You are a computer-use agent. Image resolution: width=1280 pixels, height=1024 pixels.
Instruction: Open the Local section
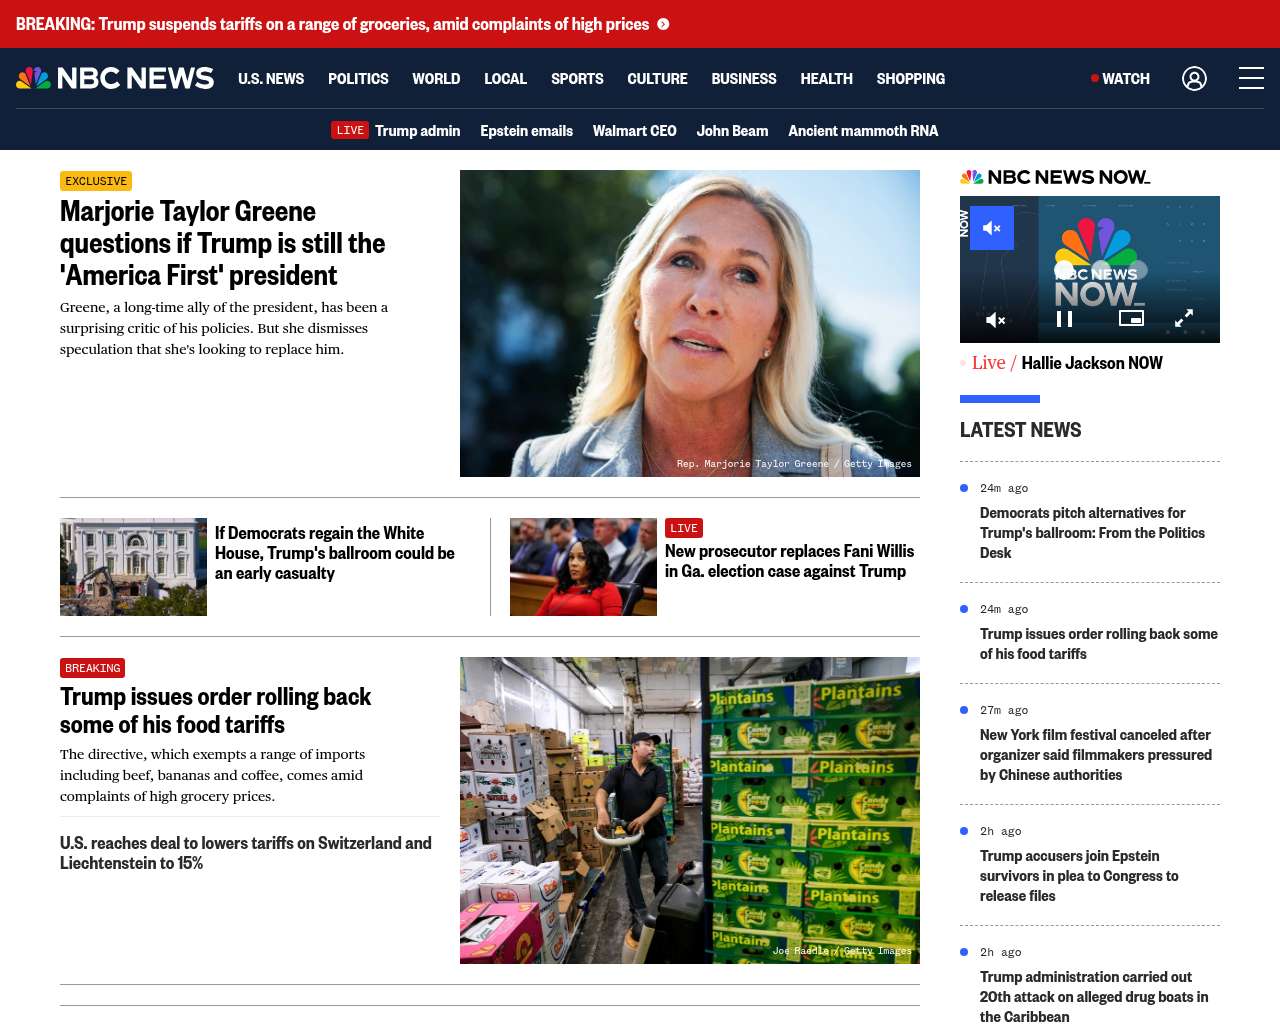point(505,78)
